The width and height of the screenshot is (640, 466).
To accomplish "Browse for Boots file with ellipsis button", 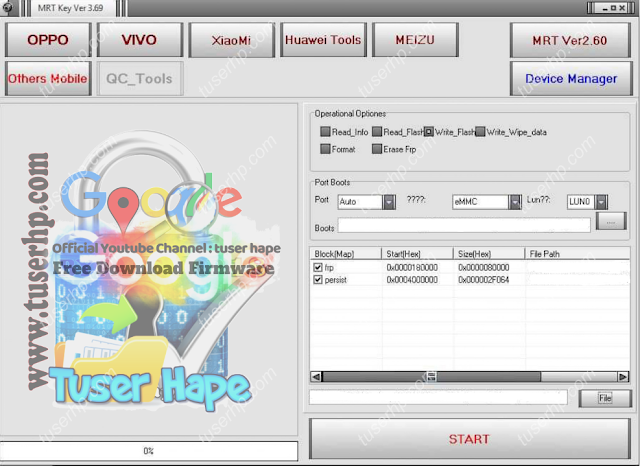I will [x=611, y=221].
